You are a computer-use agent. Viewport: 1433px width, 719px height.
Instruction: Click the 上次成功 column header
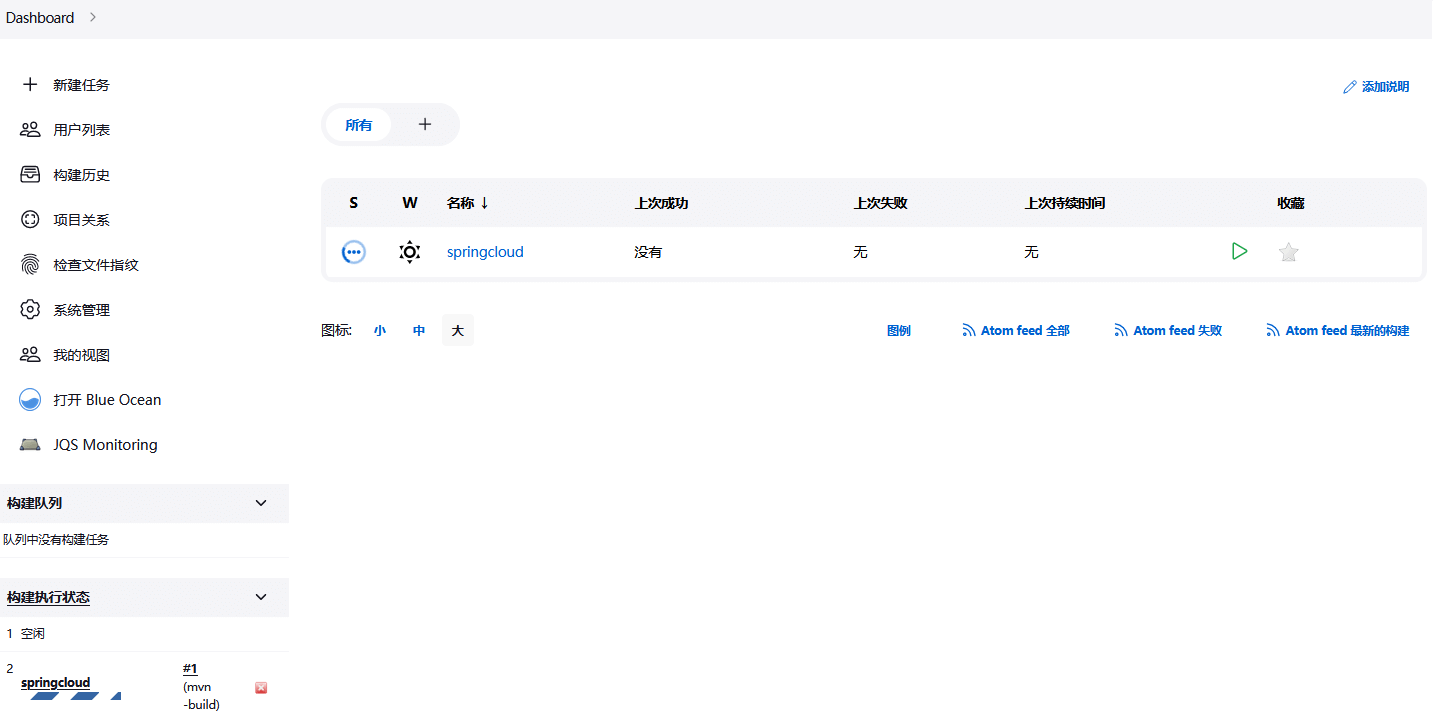coord(661,203)
